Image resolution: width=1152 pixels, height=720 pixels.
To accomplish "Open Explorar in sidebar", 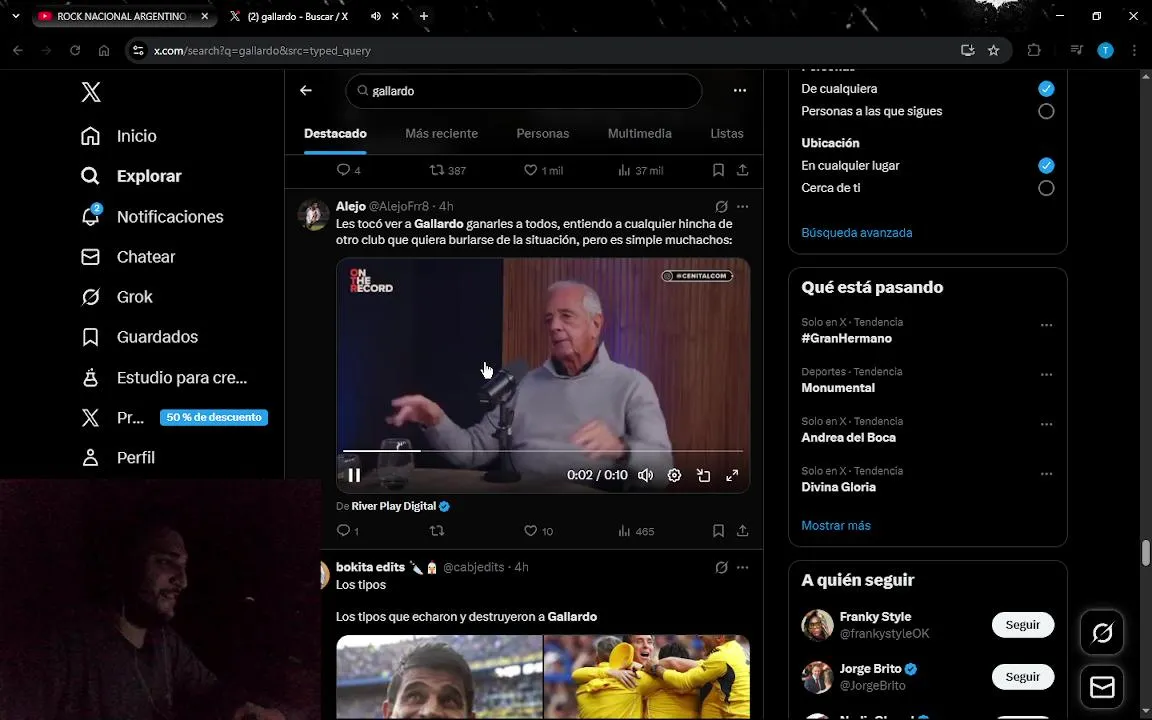I will [x=131, y=176].
